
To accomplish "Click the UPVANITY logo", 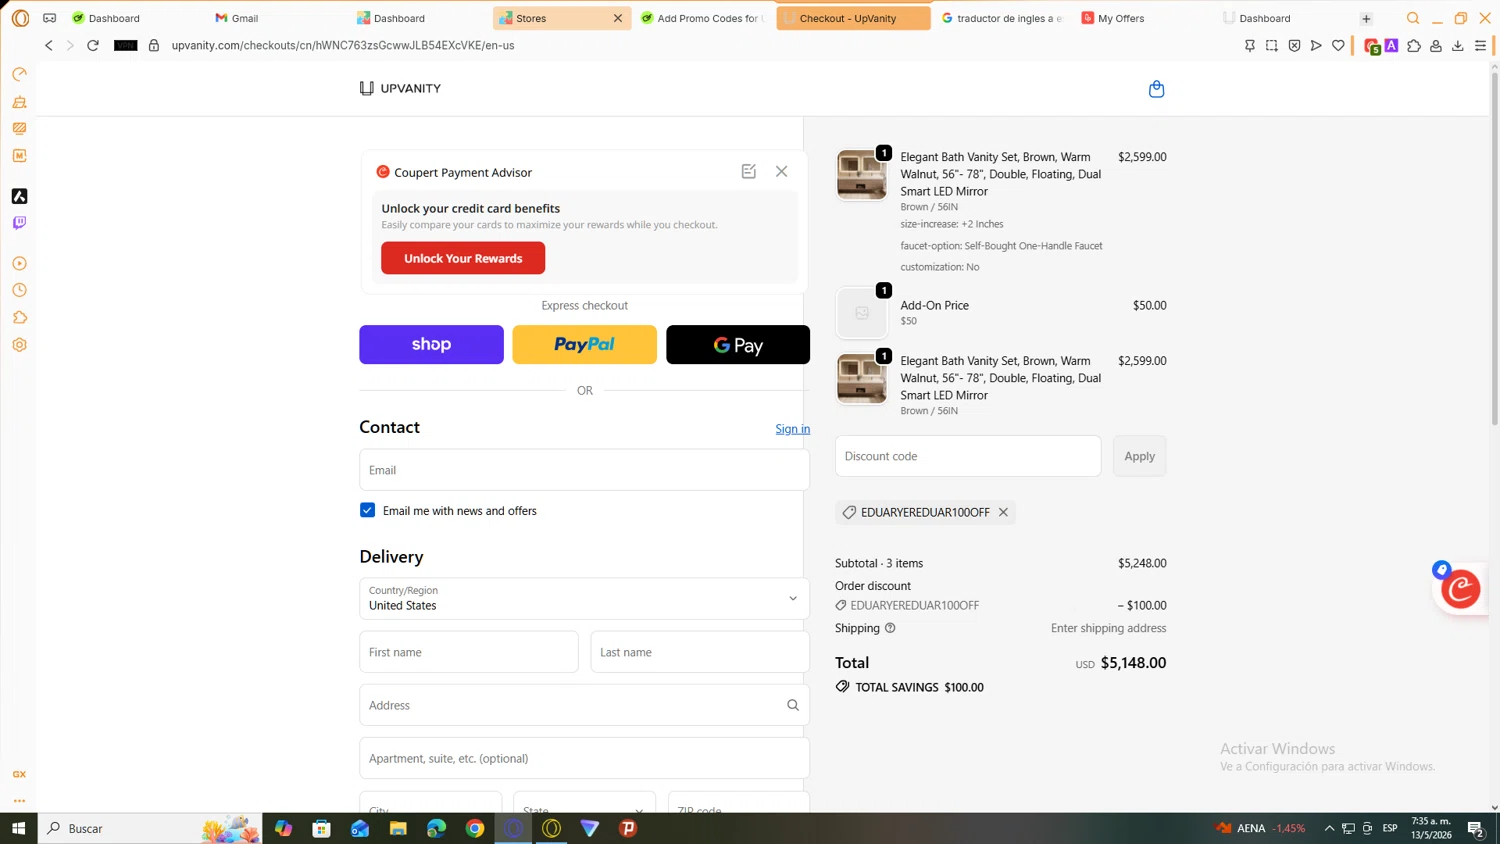I will pos(400,88).
